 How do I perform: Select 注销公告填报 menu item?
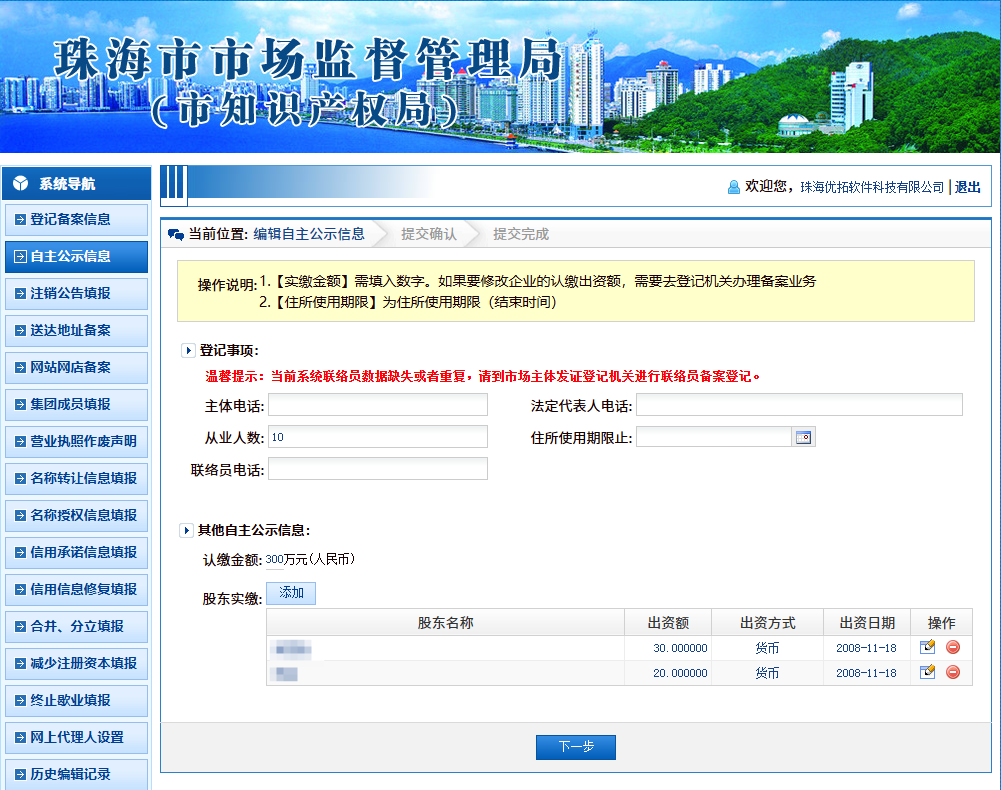click(76, 293)
